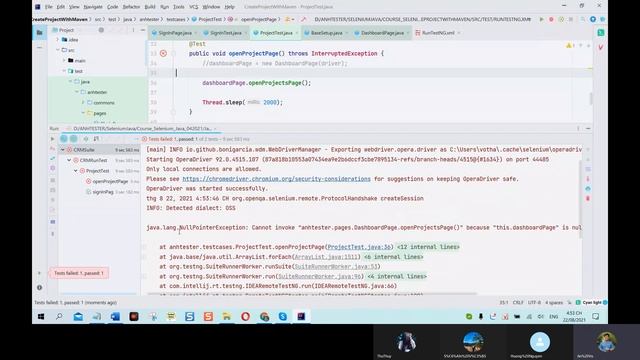Click the select opened file target icon
Image resolution: width=640 pixels, height=360 pixels.
101,30
